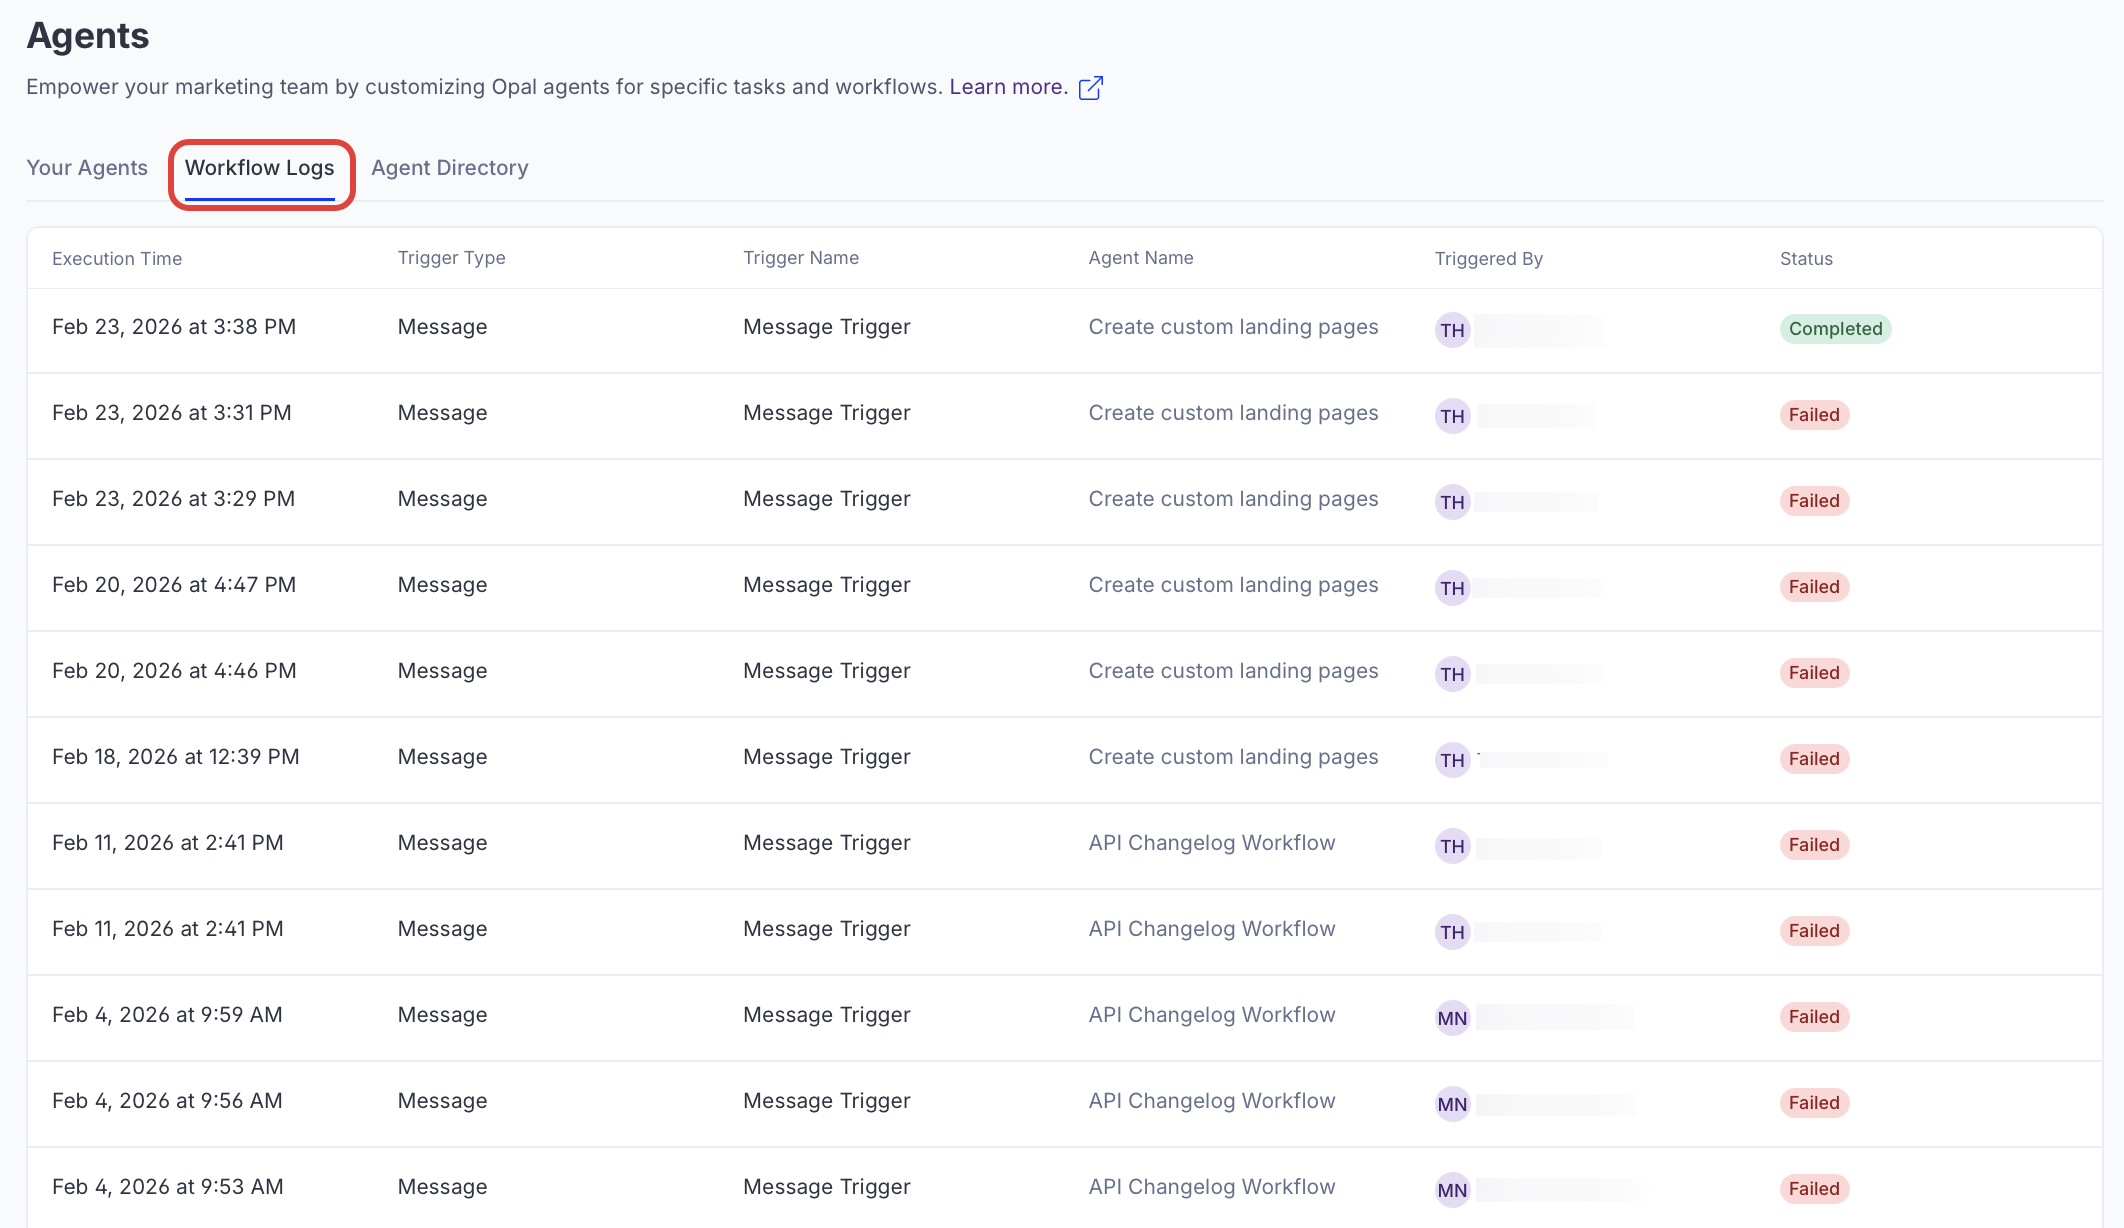This screenshot has width=2124, height=1228.
Task: Click the Execution Time column header
Action: pos(117,259)
